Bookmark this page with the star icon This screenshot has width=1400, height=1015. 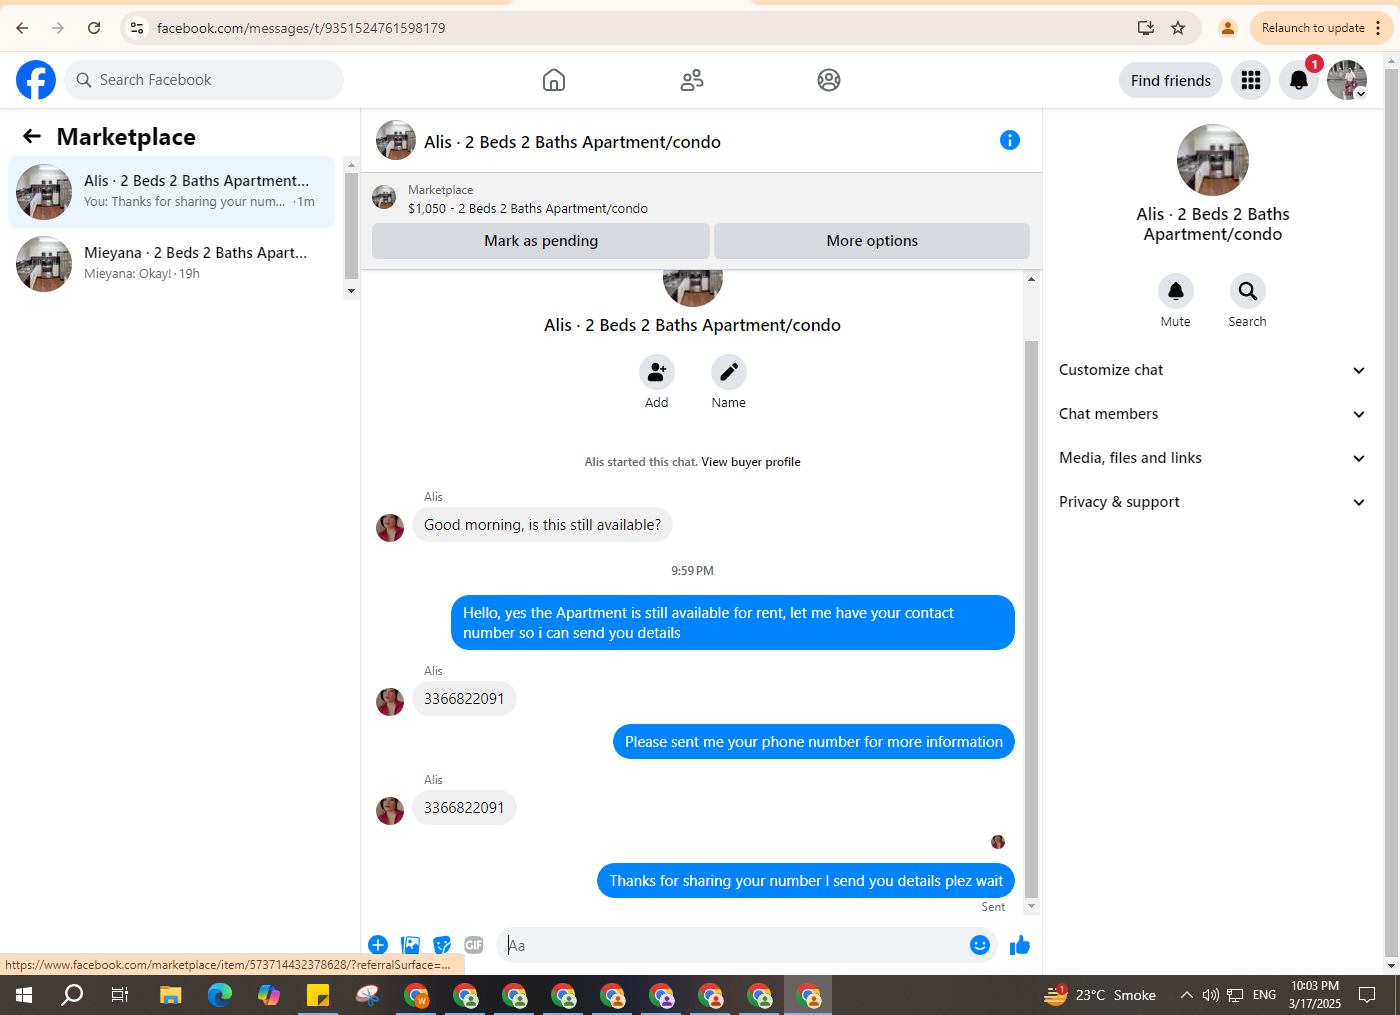tap(1178, 28)
